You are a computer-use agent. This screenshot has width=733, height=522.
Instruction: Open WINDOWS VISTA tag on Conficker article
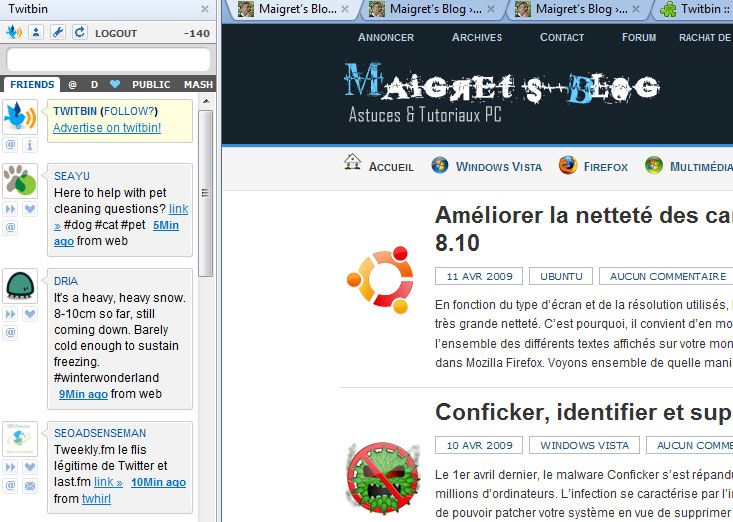pyautogui.click(x=584, y=445)
